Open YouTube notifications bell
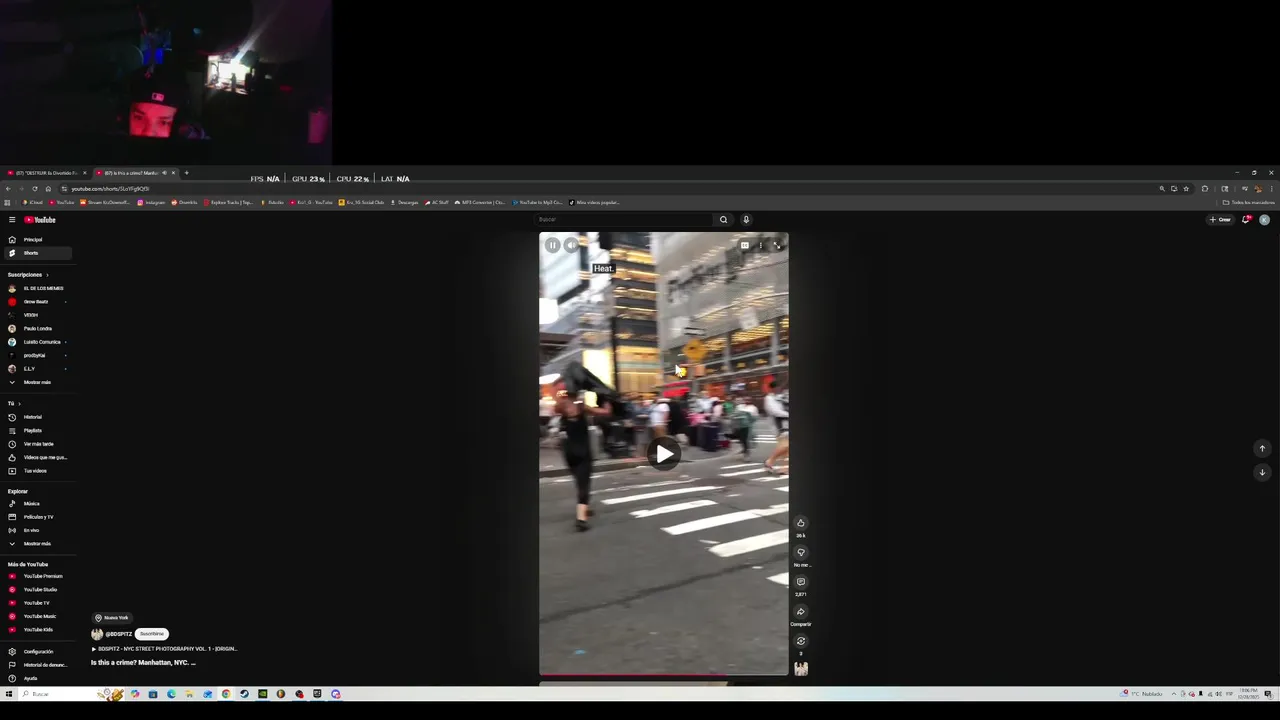The image size is (1280, 720). [1246, 220]
